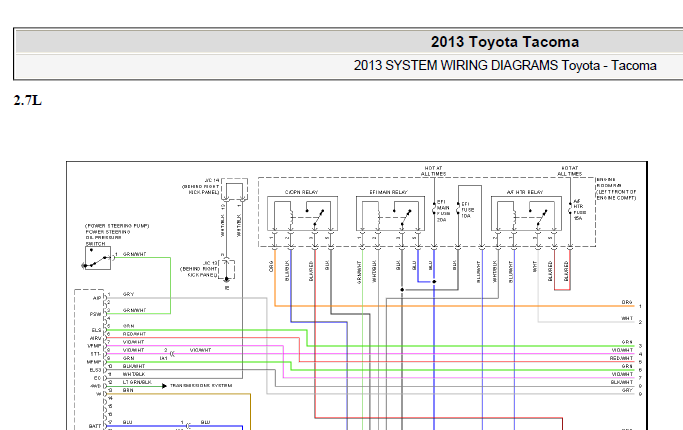Click the A/F HTR relay schematic box
The width and height of the screenshot is (683, 430).
(x=526, y=213)
